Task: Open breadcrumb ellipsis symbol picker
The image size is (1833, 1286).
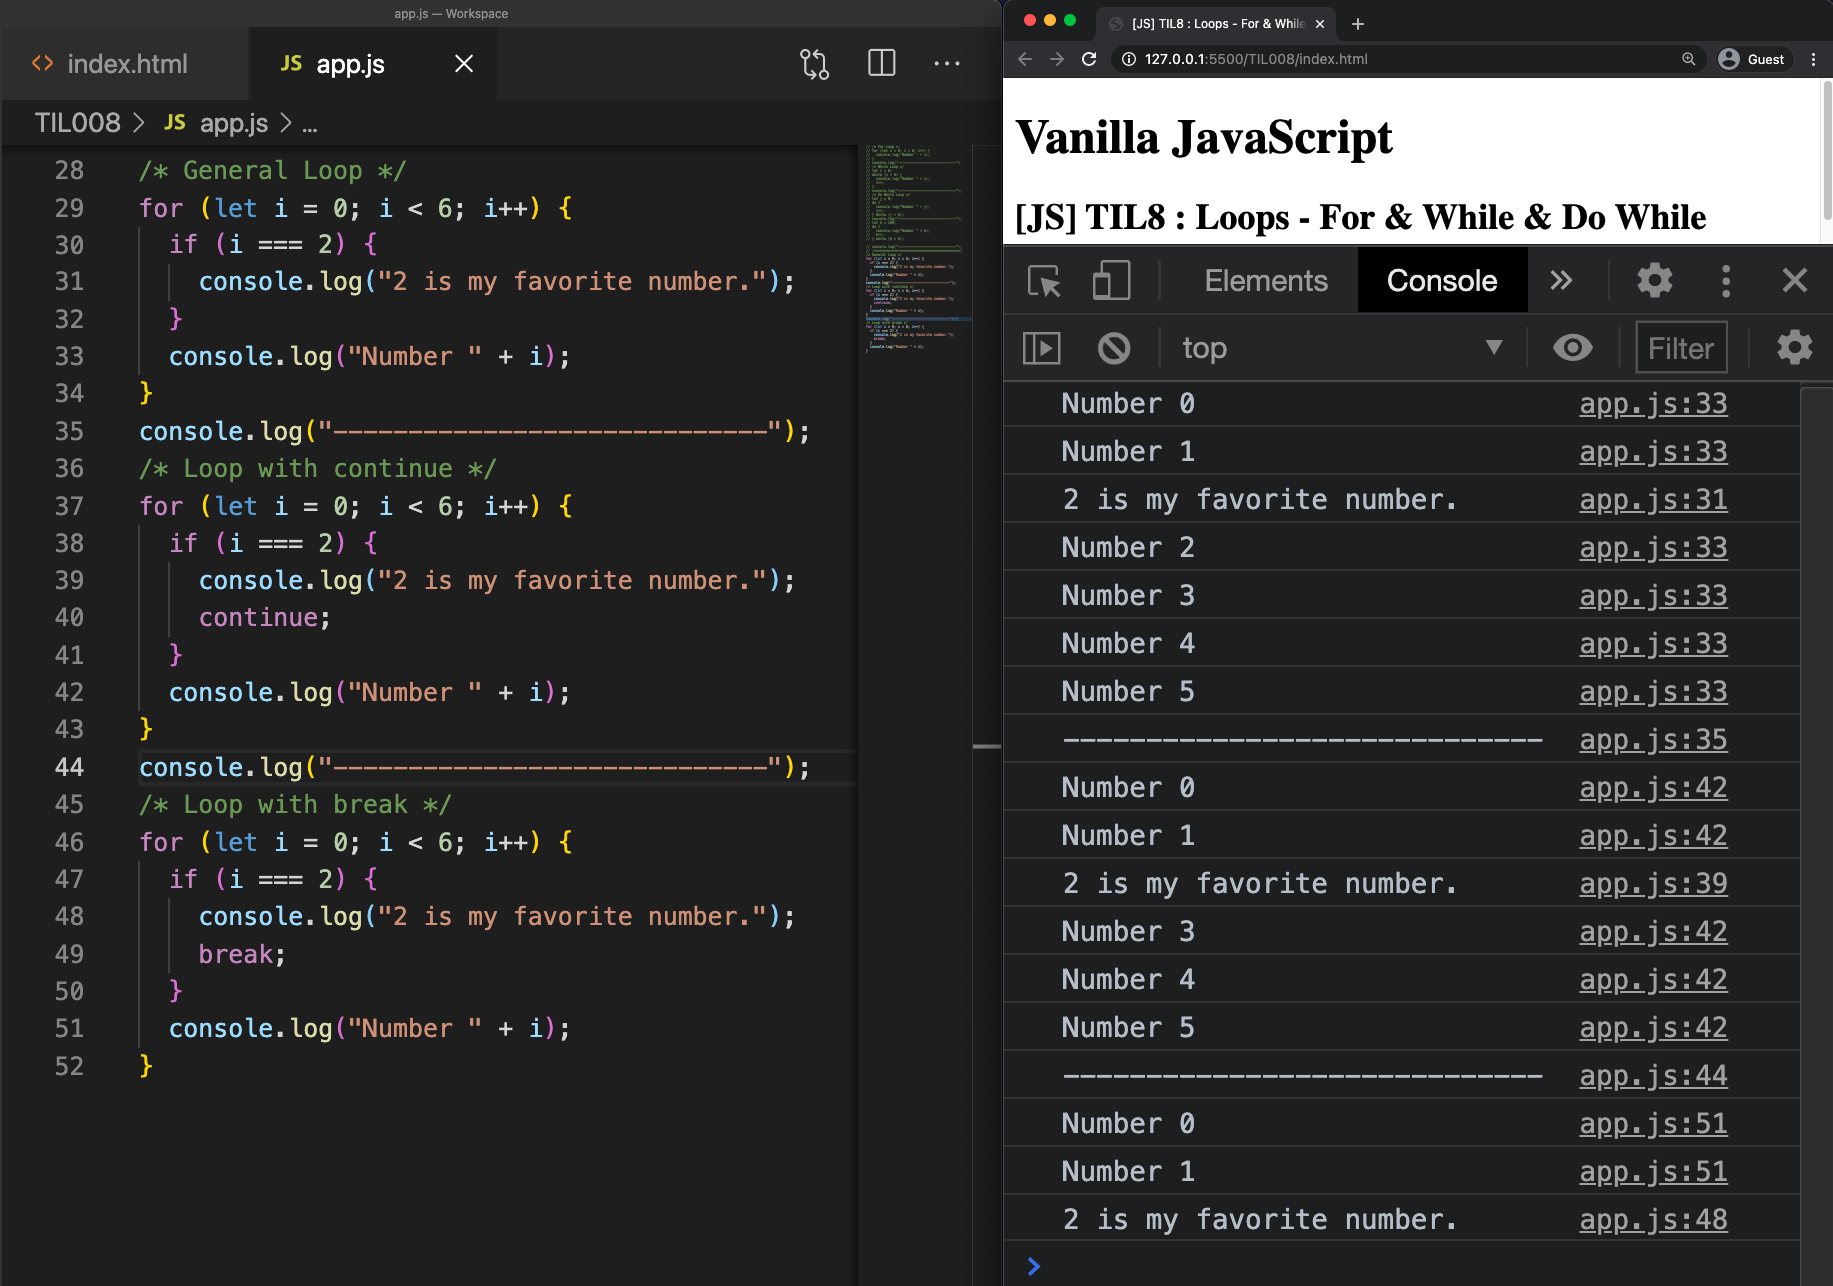Action: pyautogui.click(x=310, y=124)
